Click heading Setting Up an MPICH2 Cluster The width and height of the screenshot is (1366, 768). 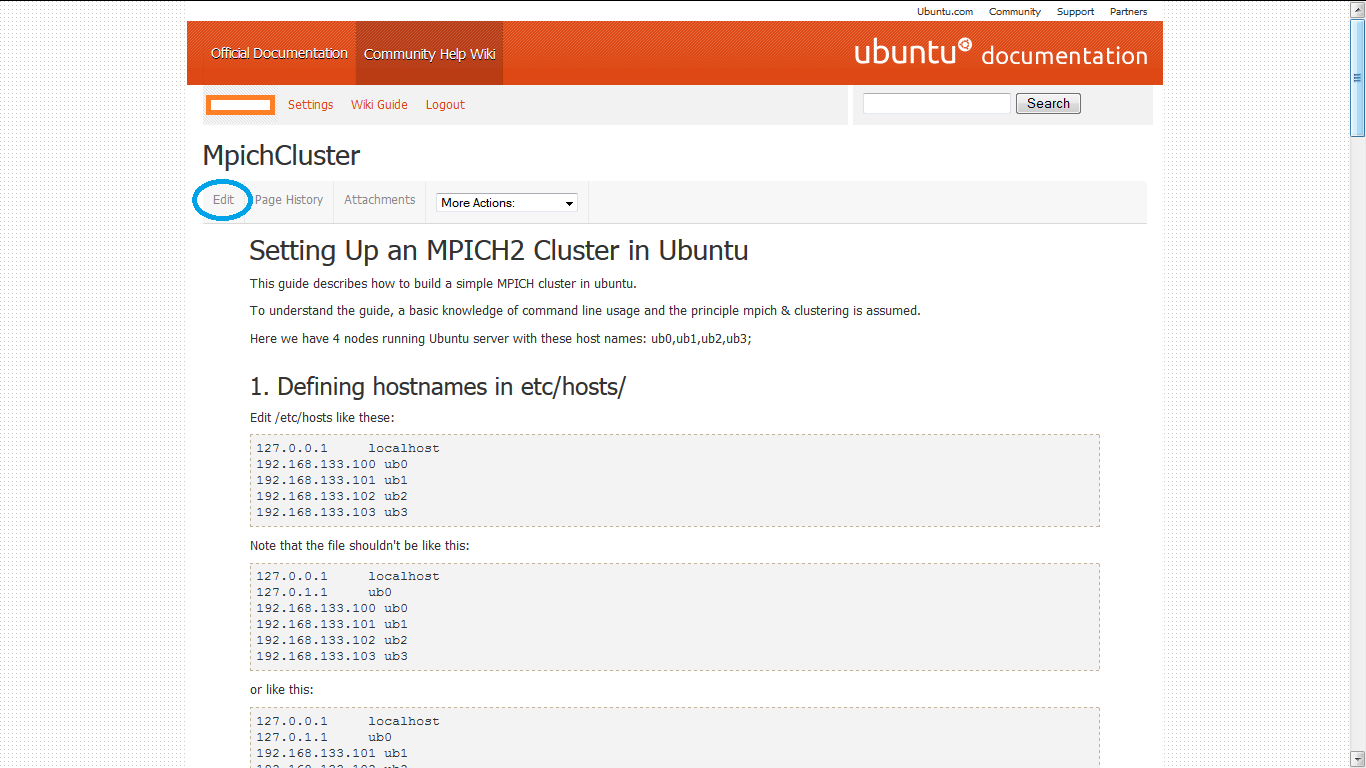coord(498,250)
